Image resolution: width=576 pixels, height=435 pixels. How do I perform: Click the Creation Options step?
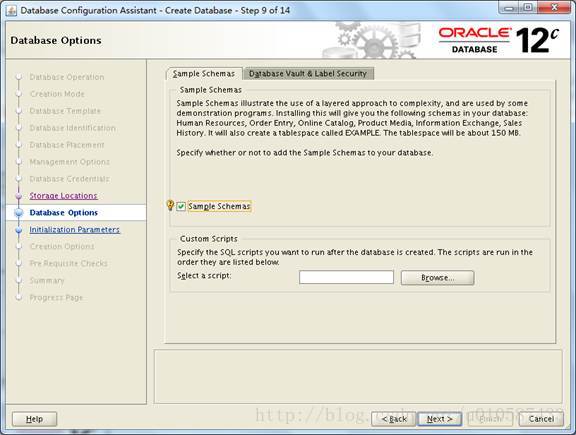click(x=62, y=247)
